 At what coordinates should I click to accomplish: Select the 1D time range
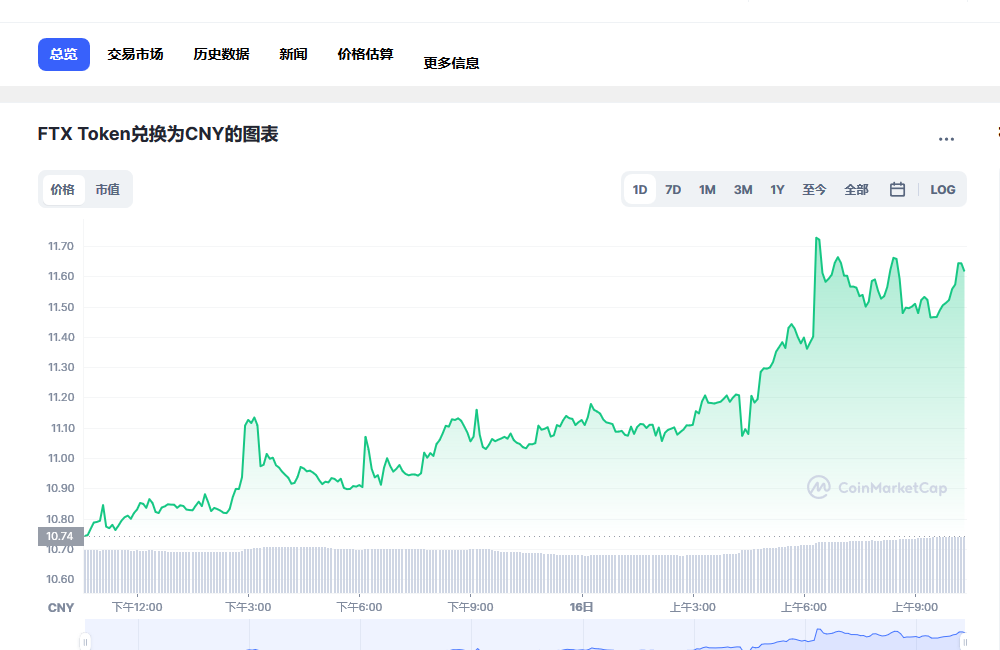[640, 189]
